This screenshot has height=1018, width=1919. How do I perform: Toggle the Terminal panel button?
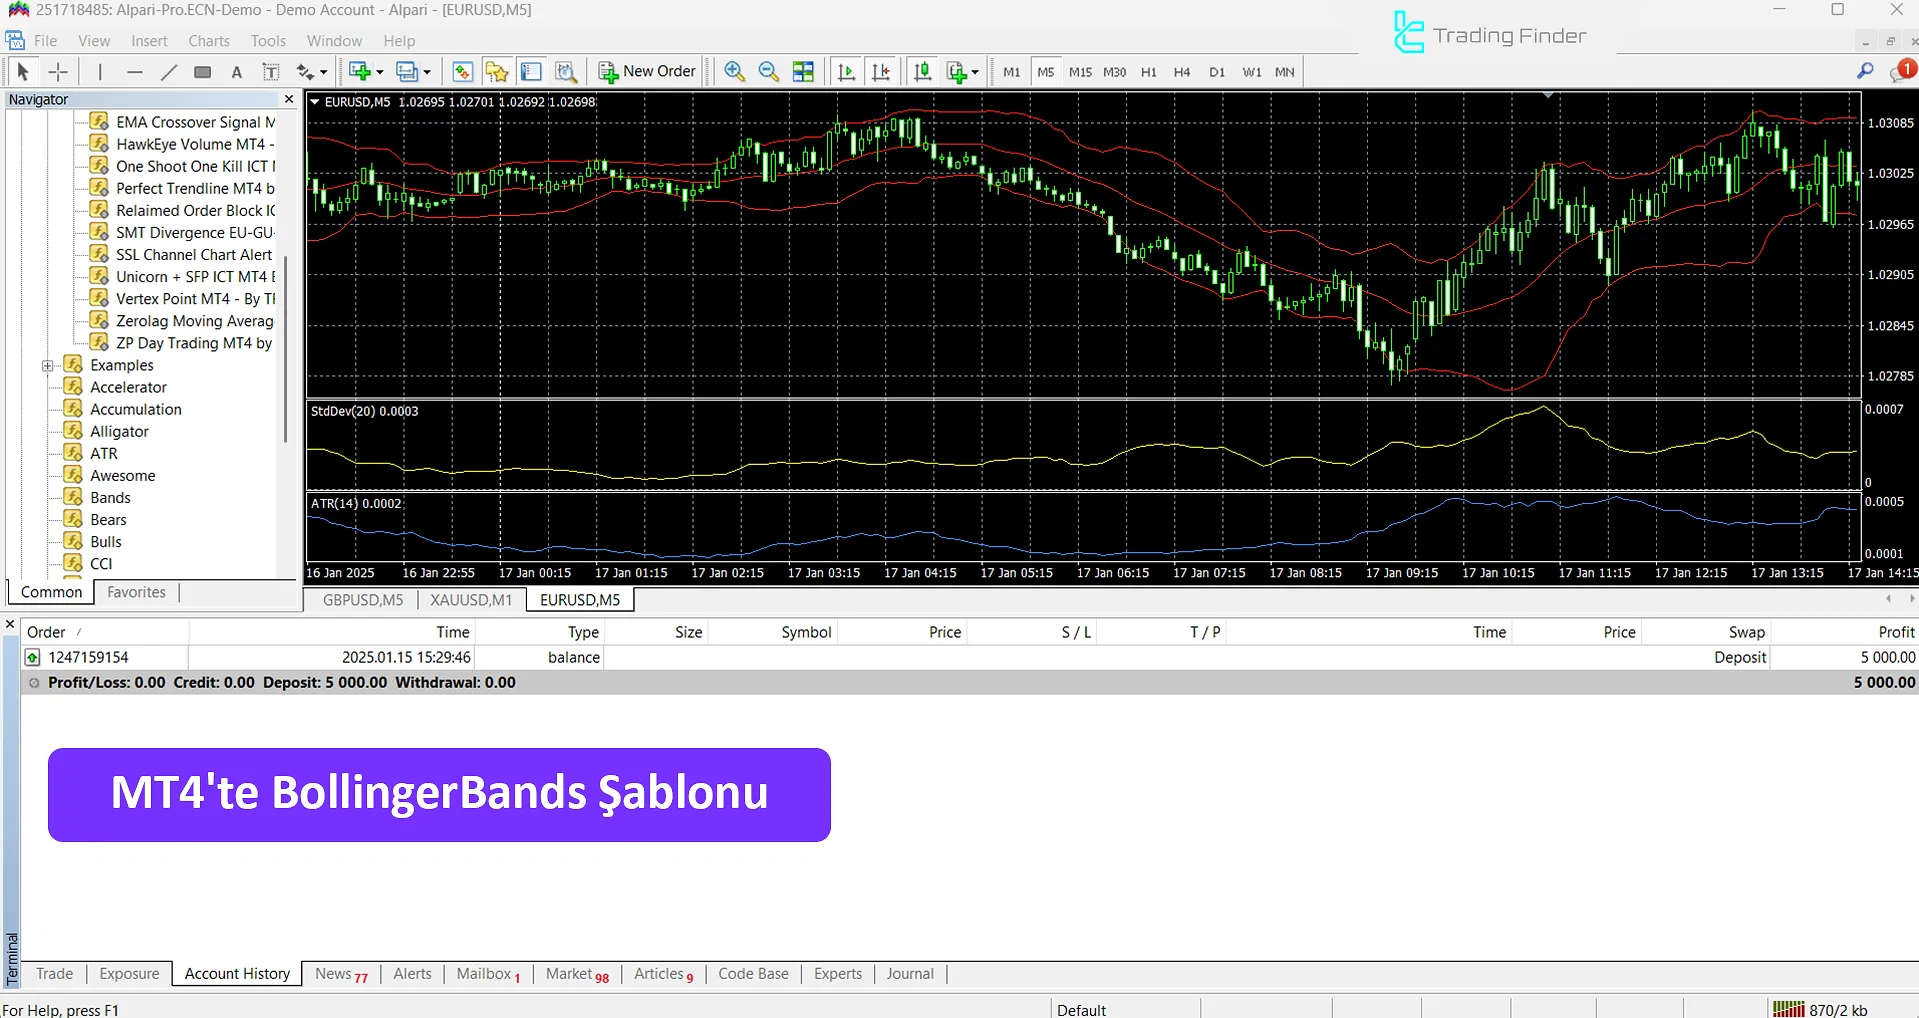tap(531, 72)
